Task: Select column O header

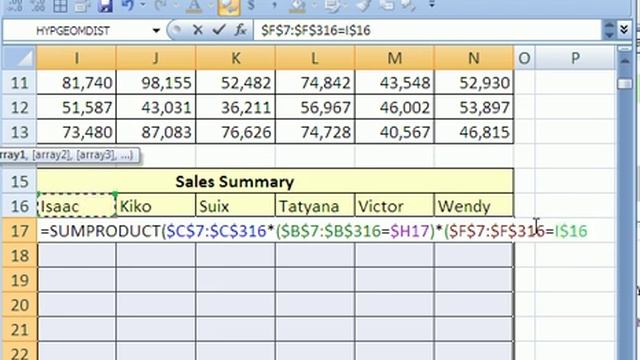Action: tap(524, 58)
